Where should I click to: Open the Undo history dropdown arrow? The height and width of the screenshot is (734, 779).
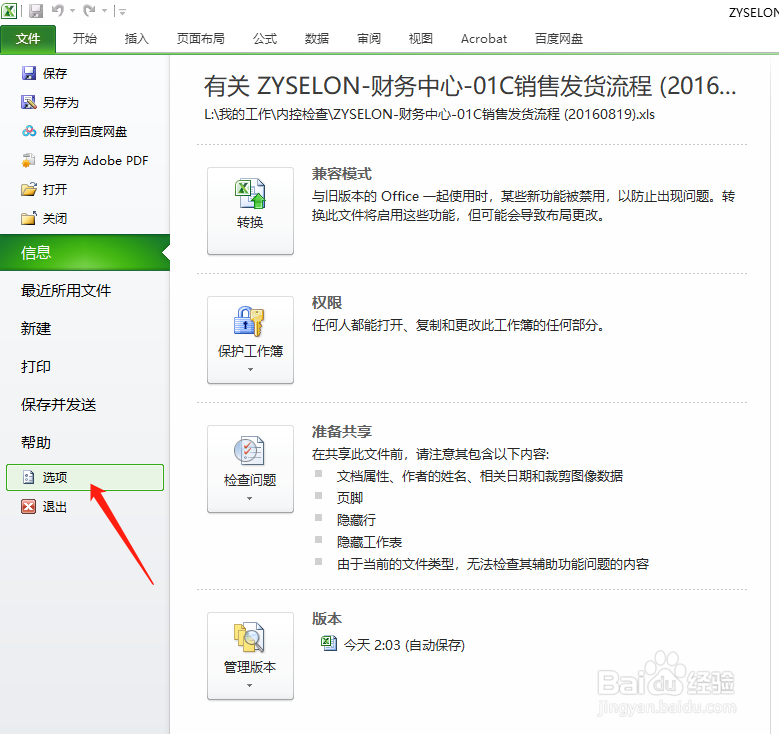73,10
